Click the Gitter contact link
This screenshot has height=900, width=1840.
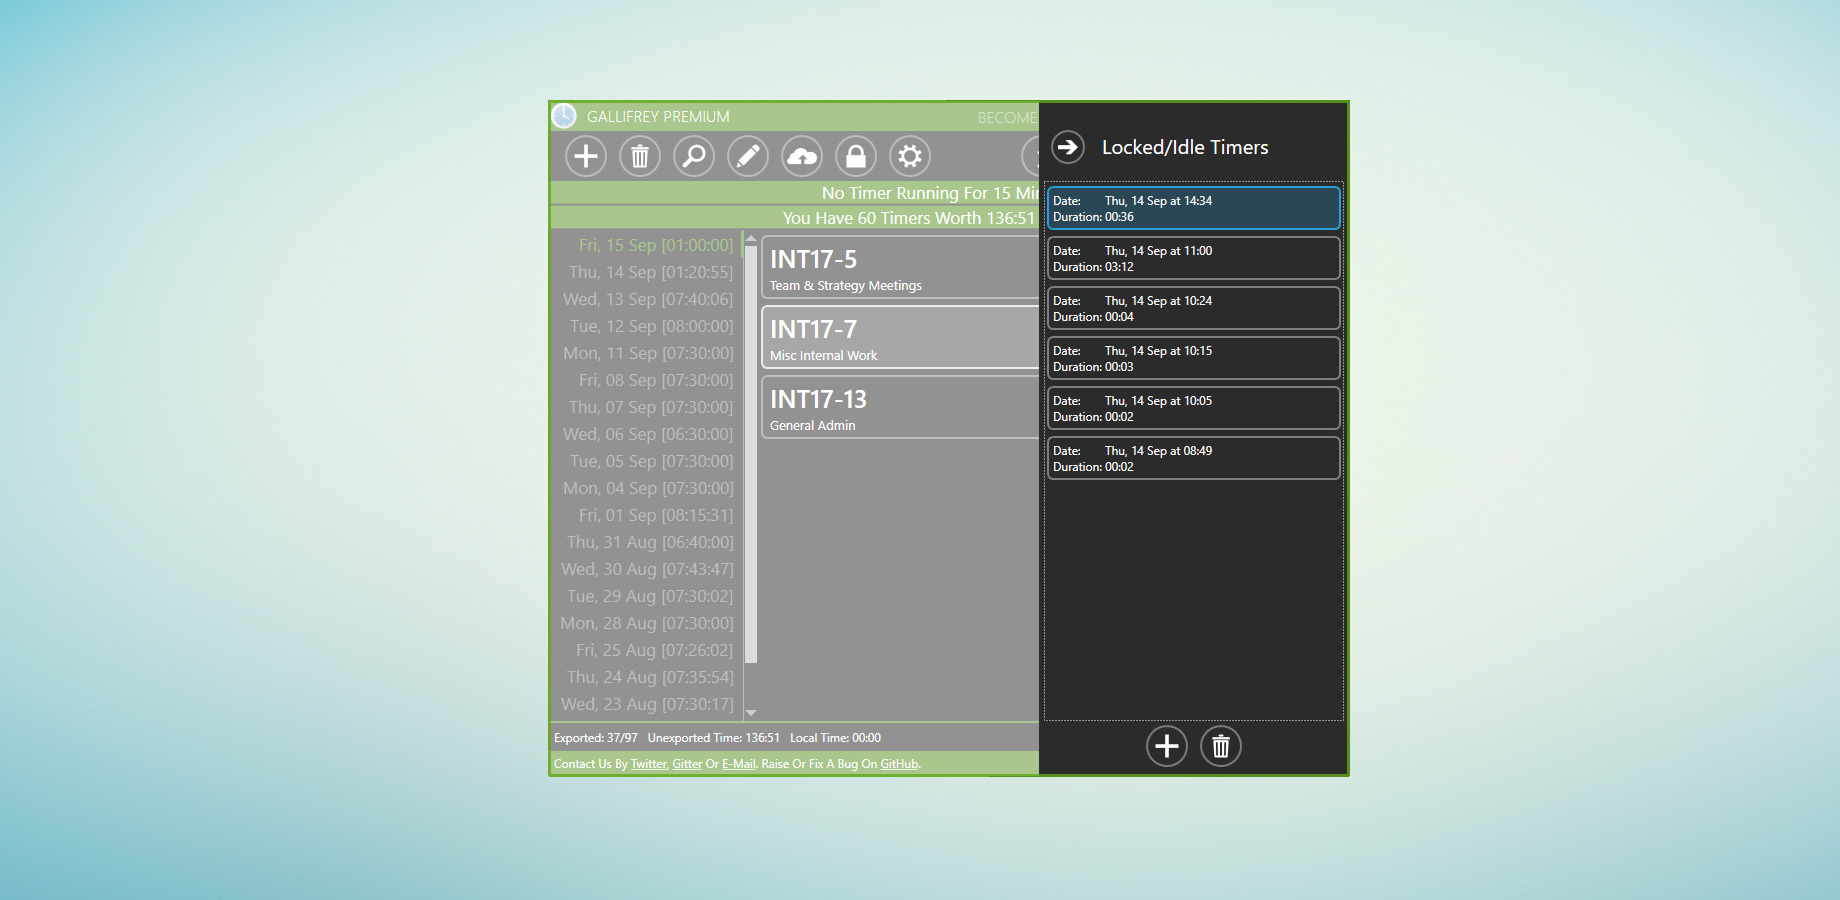point(687,764)
